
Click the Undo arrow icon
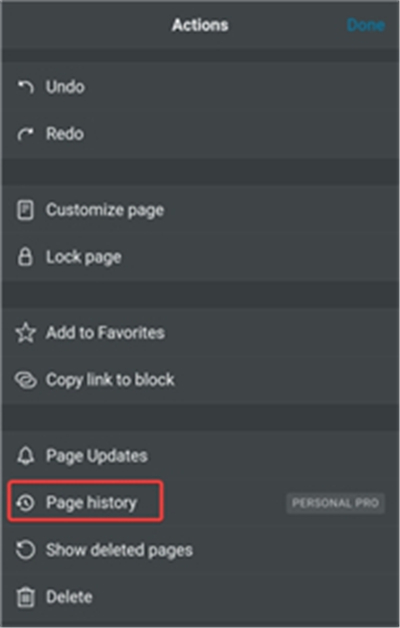point(25,87)
